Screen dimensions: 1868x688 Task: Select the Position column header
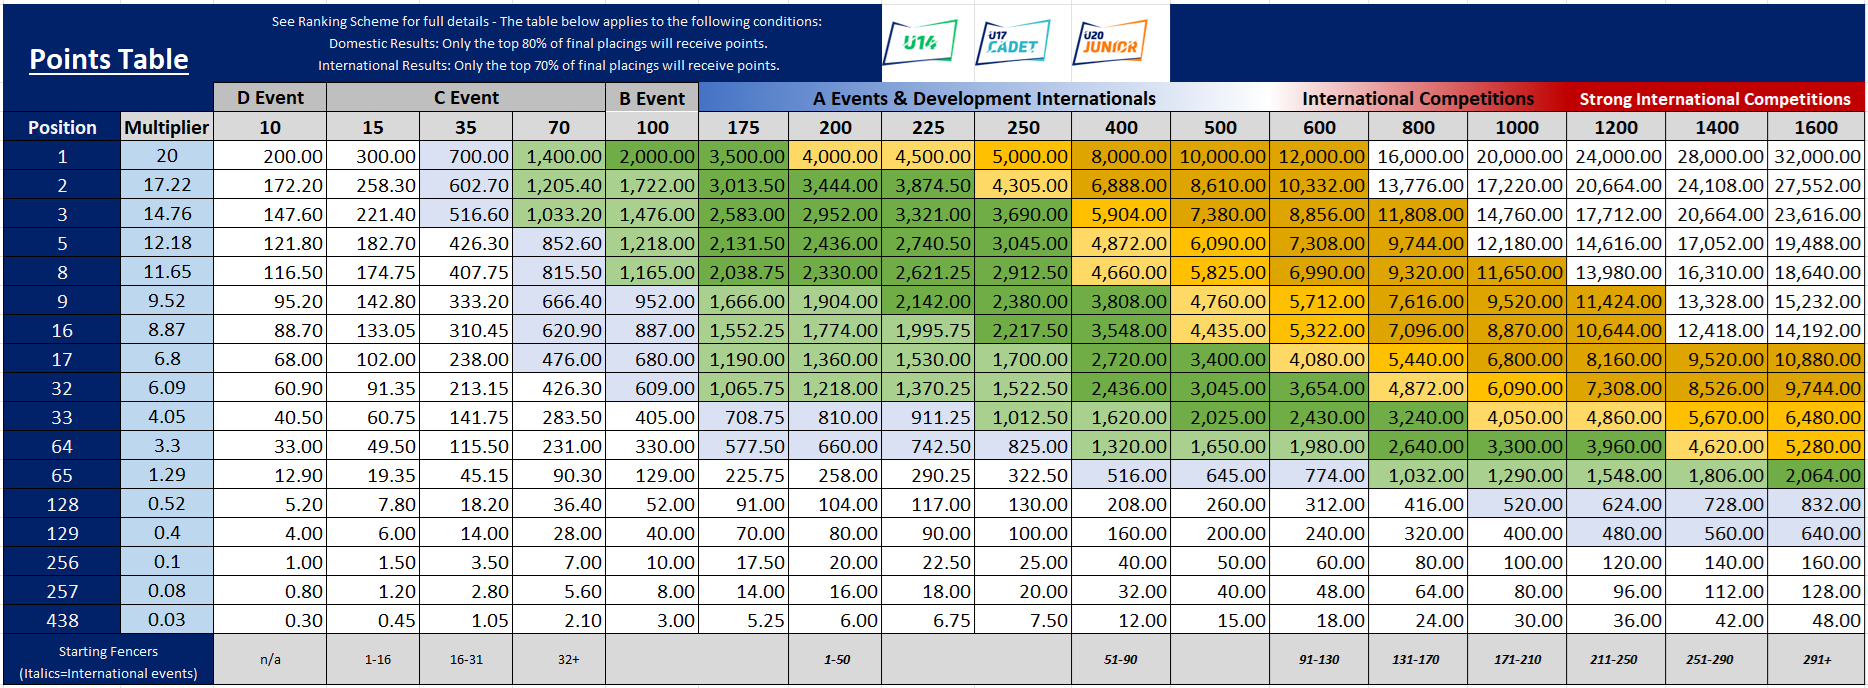pyautogui.click(x=62, y=127)
